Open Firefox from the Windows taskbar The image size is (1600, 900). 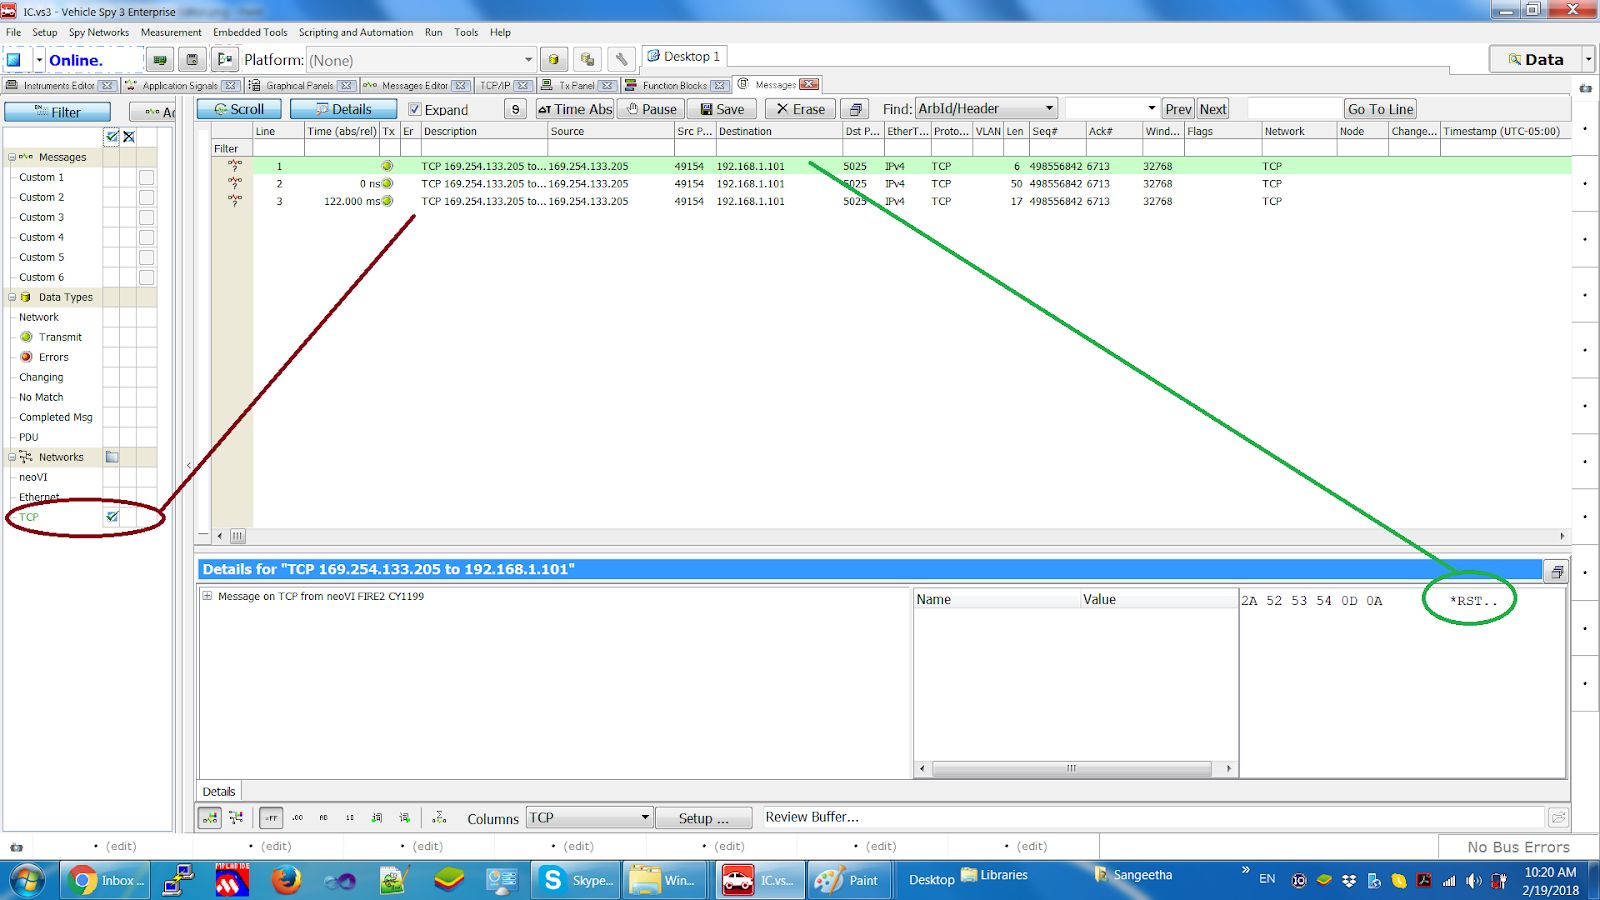(x=287, y=880)
